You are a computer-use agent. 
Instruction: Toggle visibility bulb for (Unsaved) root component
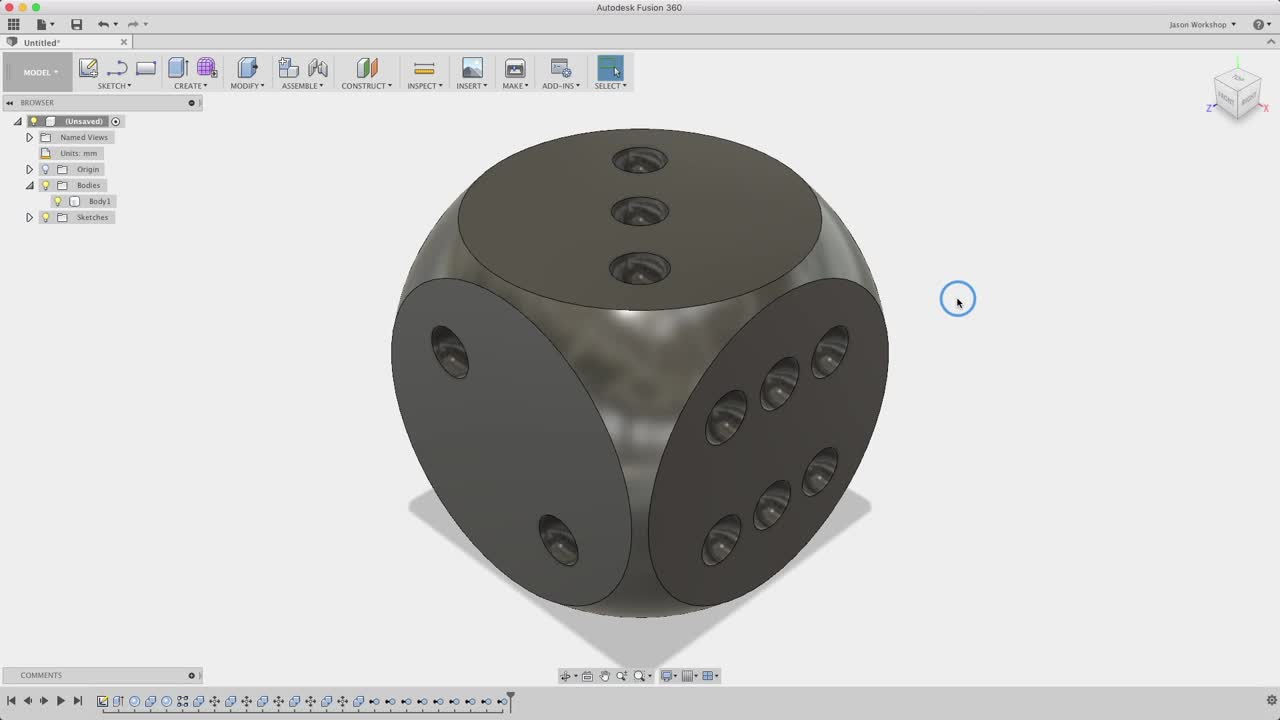(33, 121)
